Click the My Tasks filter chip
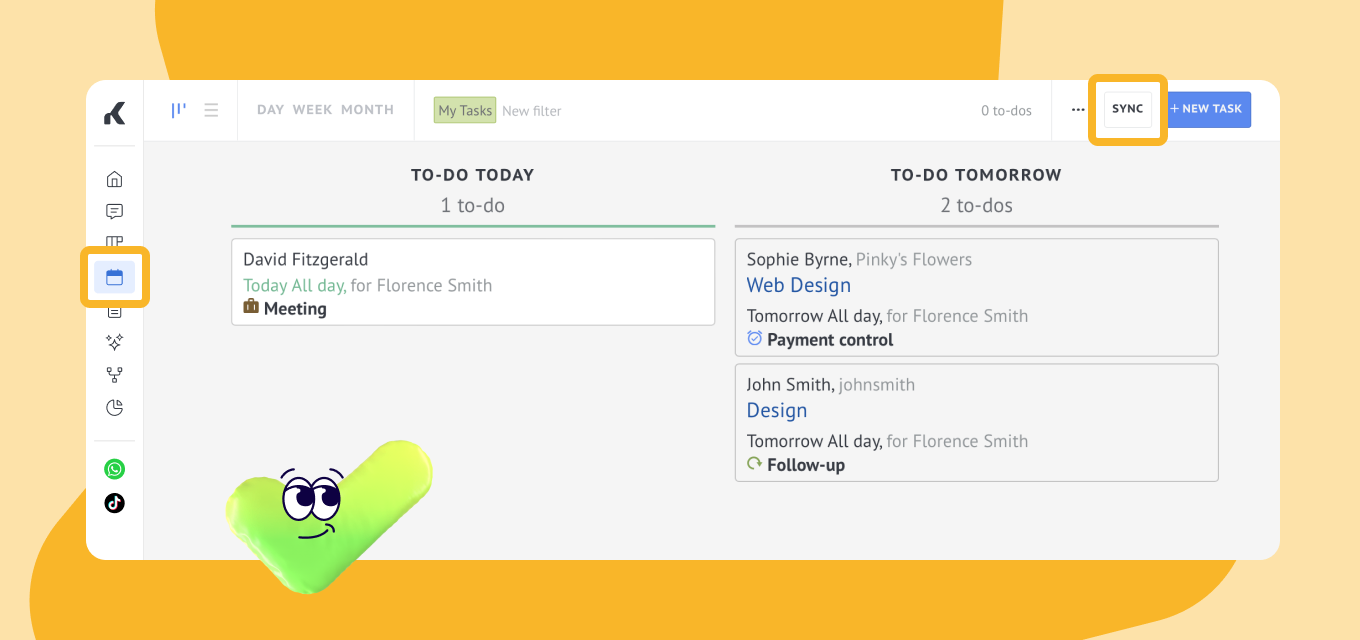 tap(465, 110)
